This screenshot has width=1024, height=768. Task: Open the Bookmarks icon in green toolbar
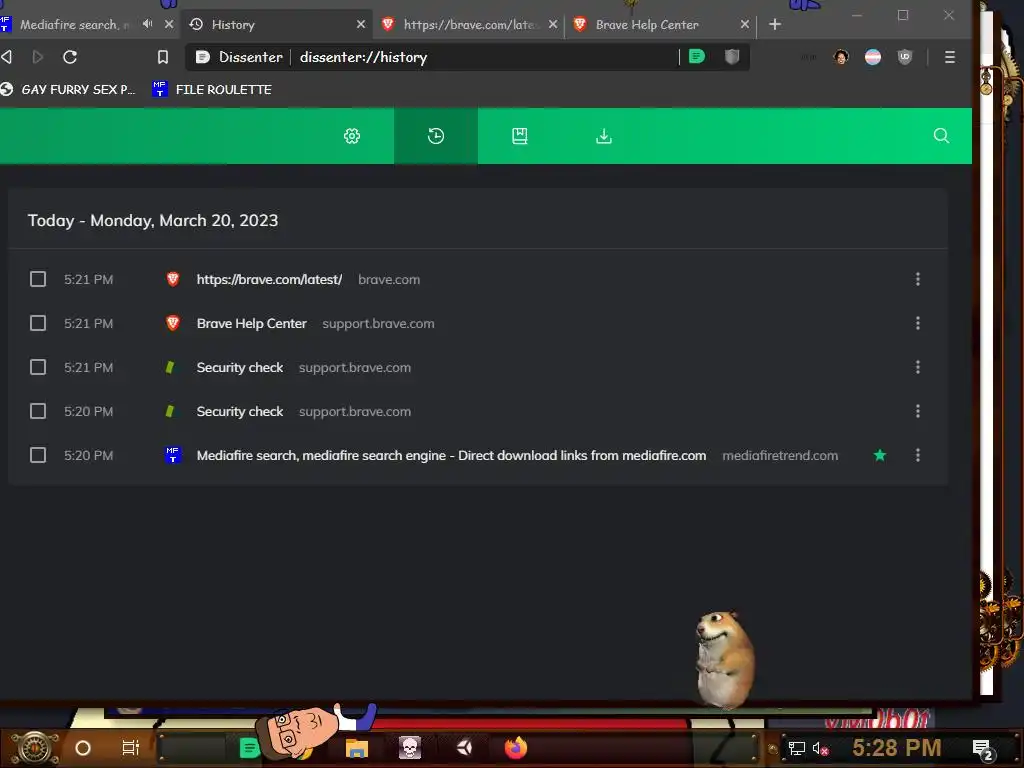[519, 136]
